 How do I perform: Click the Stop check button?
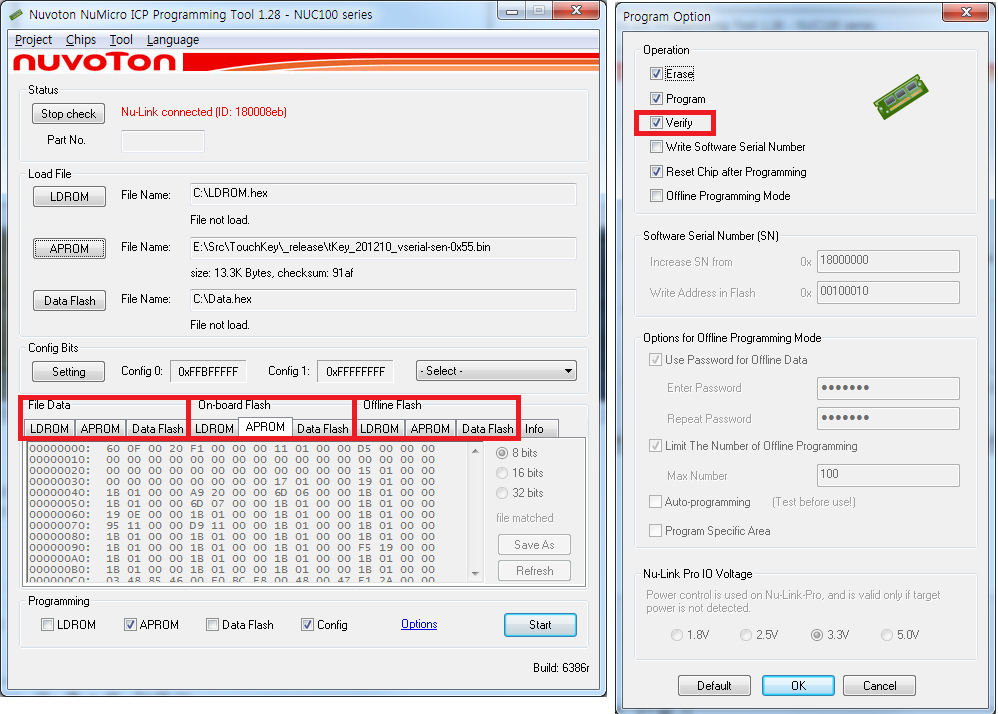tap(68, 114)
